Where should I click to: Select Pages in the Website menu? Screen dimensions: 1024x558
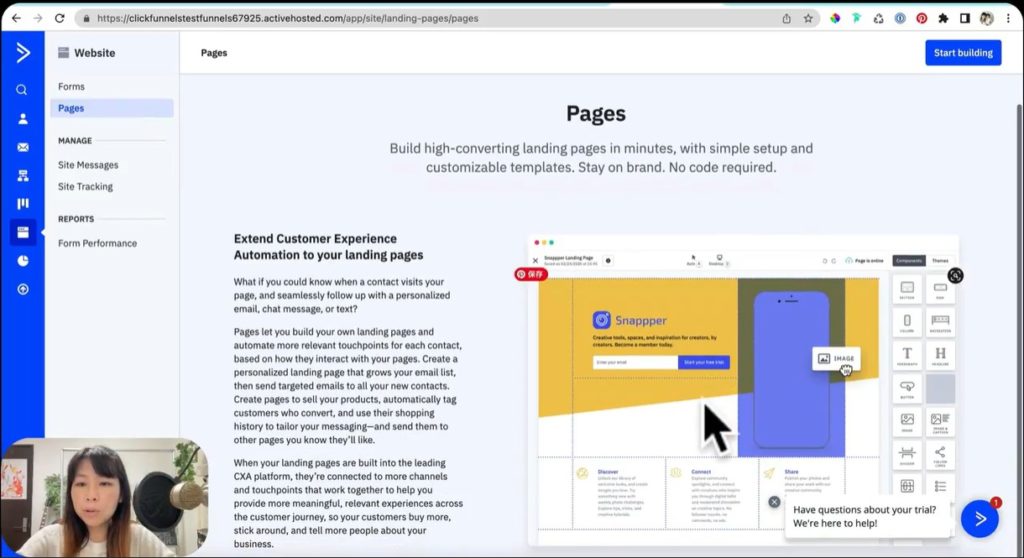71,108
